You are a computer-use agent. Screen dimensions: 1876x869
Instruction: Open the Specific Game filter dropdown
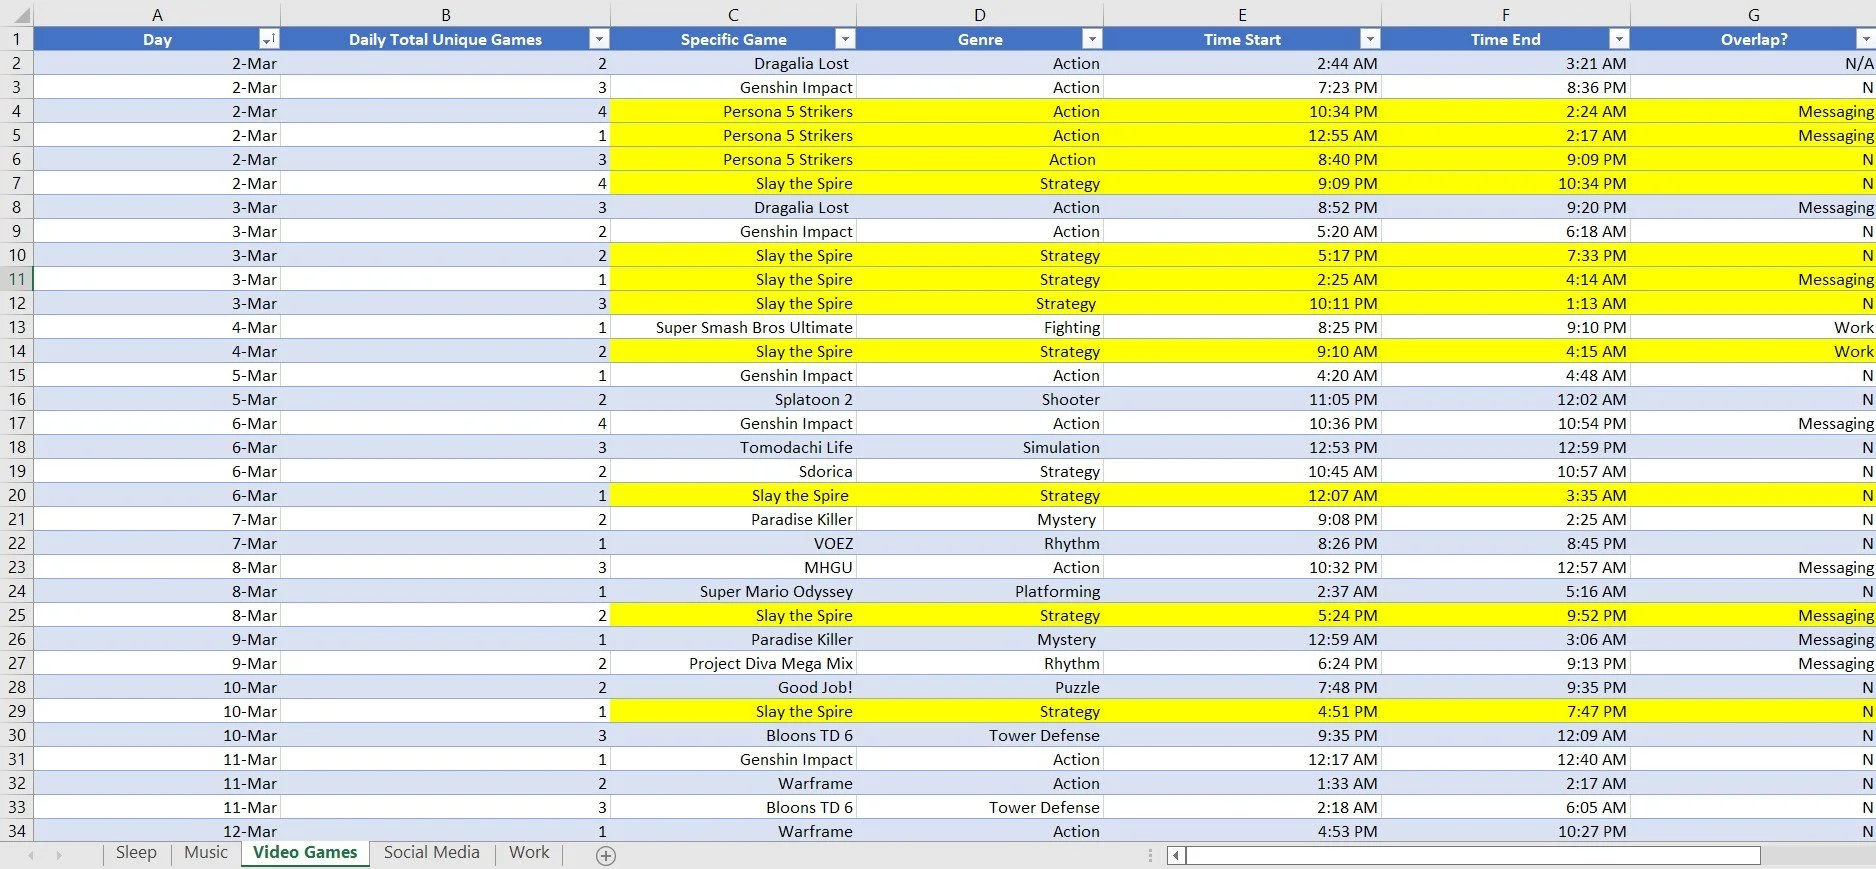(x=845, y=39)
